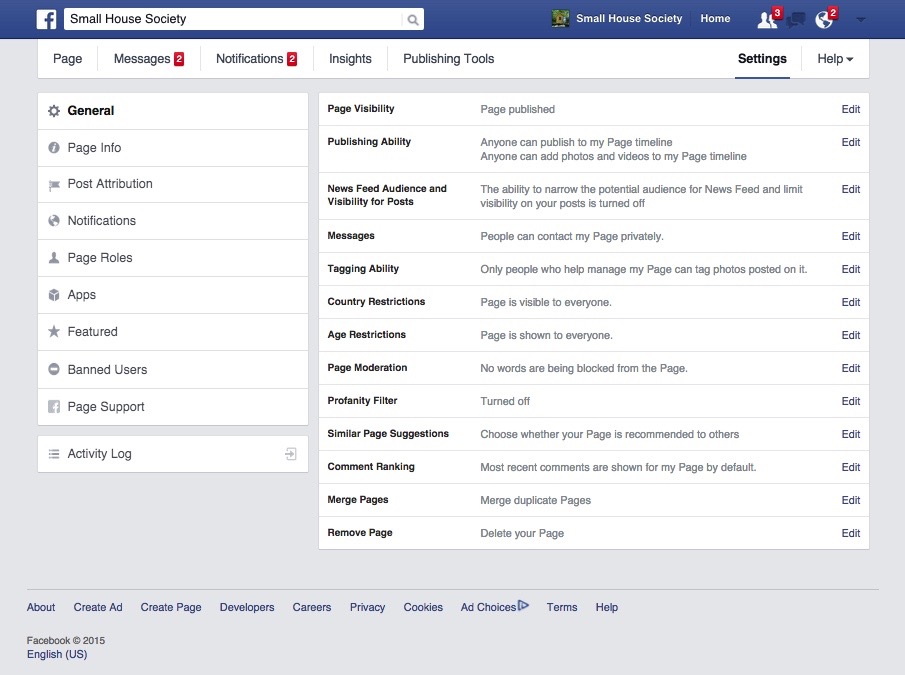905x675 pixels.
Task: Edit the Age Restrictions setting
Action: 850,335
